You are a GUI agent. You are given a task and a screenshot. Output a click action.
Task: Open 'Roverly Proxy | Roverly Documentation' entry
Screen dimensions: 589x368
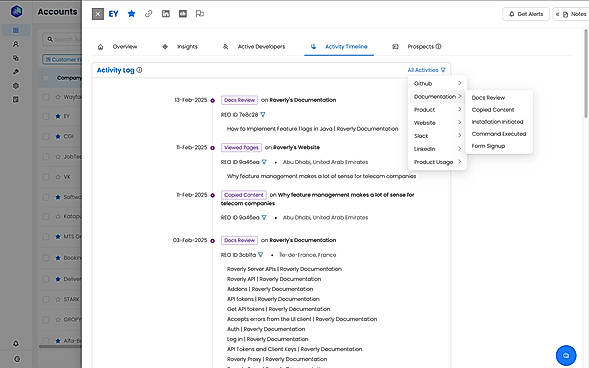tap(277, 359)
